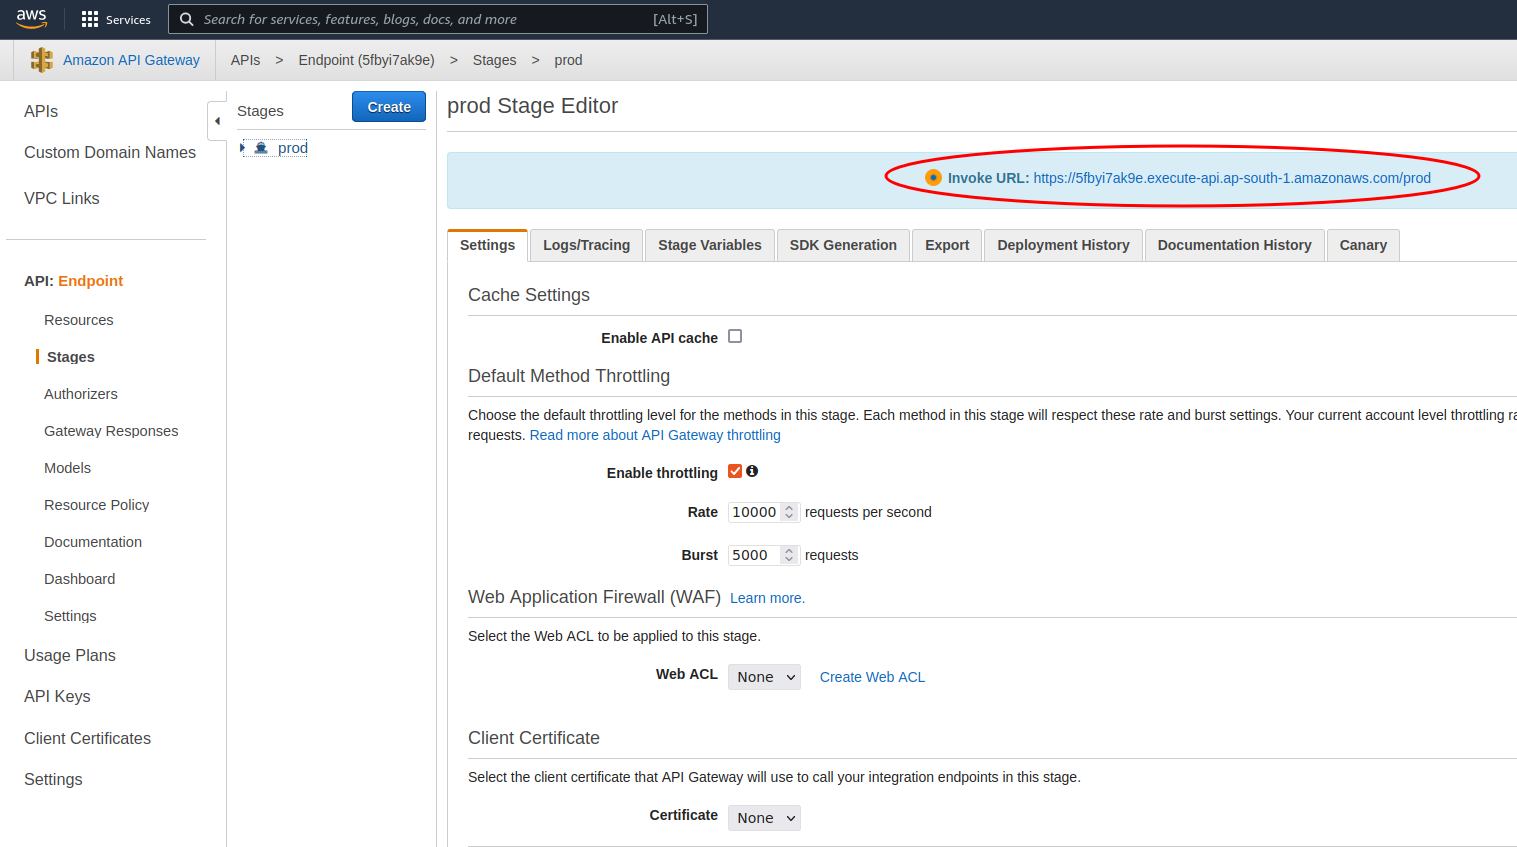
Task: Focus the AWS services search field
Action: point(438,19)
